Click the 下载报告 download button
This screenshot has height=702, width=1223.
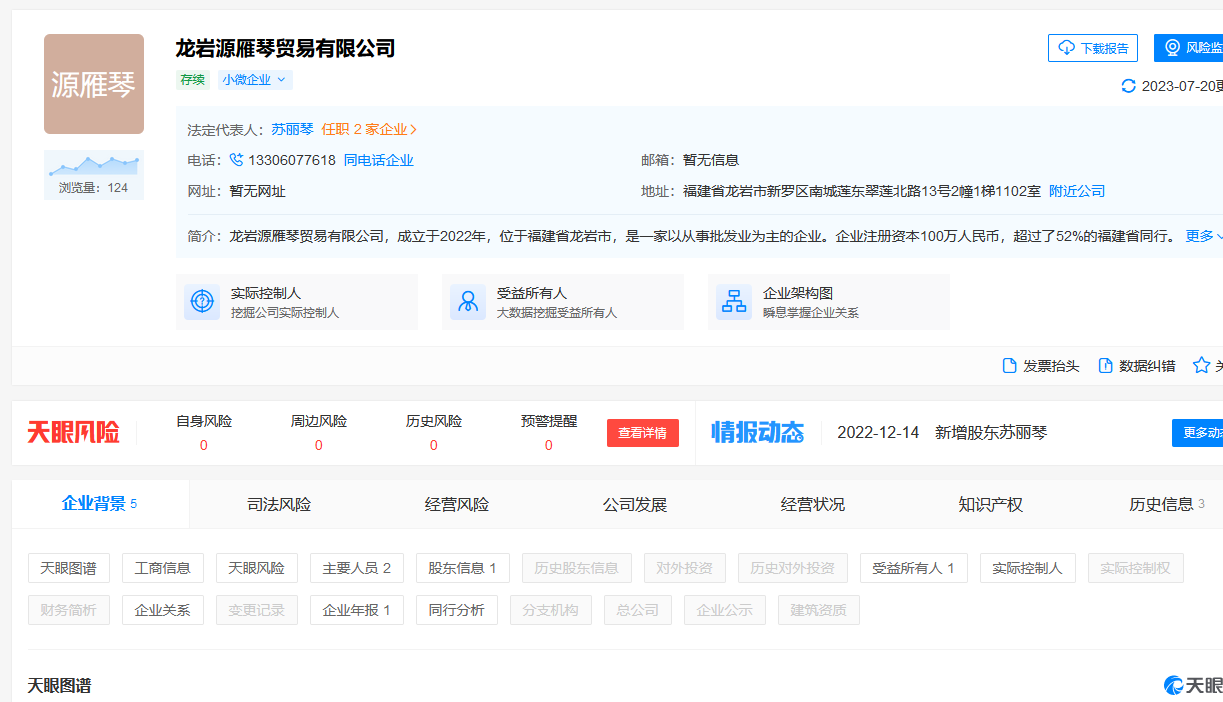1093,48
